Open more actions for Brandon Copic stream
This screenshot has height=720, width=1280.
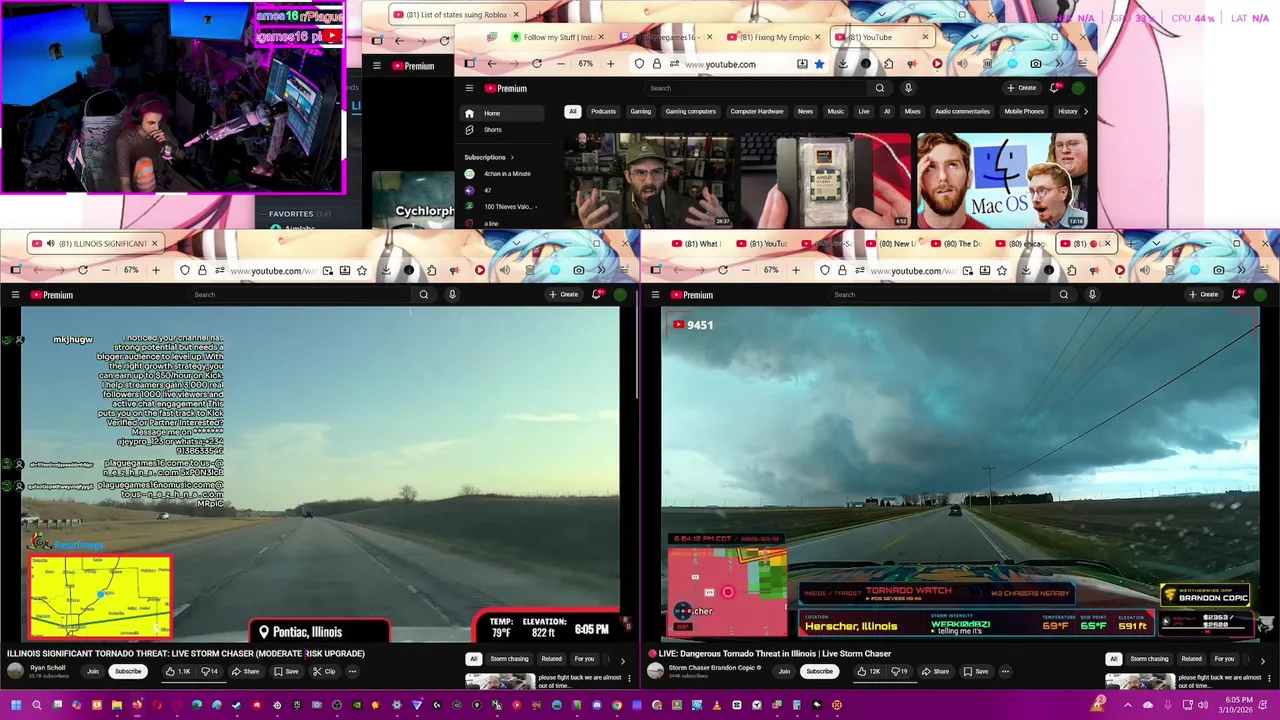[x=1005, y=671]
